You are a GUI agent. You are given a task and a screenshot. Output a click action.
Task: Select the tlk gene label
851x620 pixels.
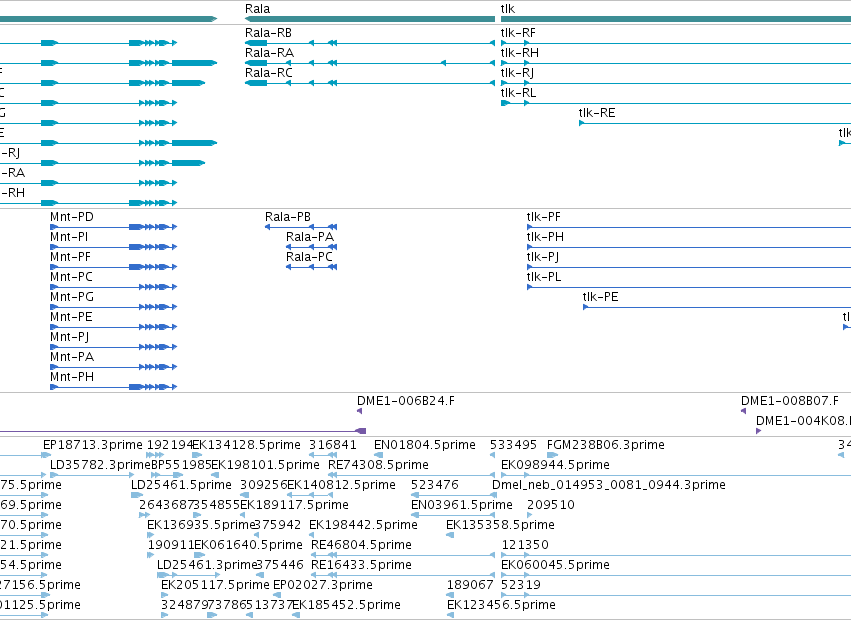click(x=507, y=9)
